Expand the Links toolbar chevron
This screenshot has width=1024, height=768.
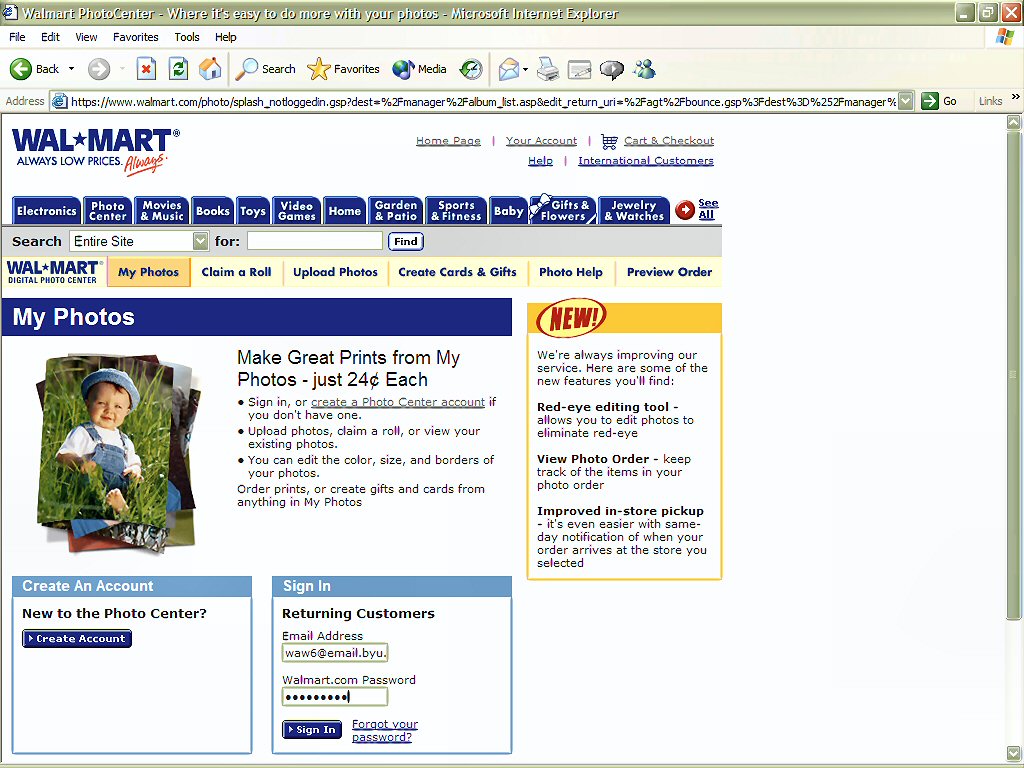coord(1015,97)
